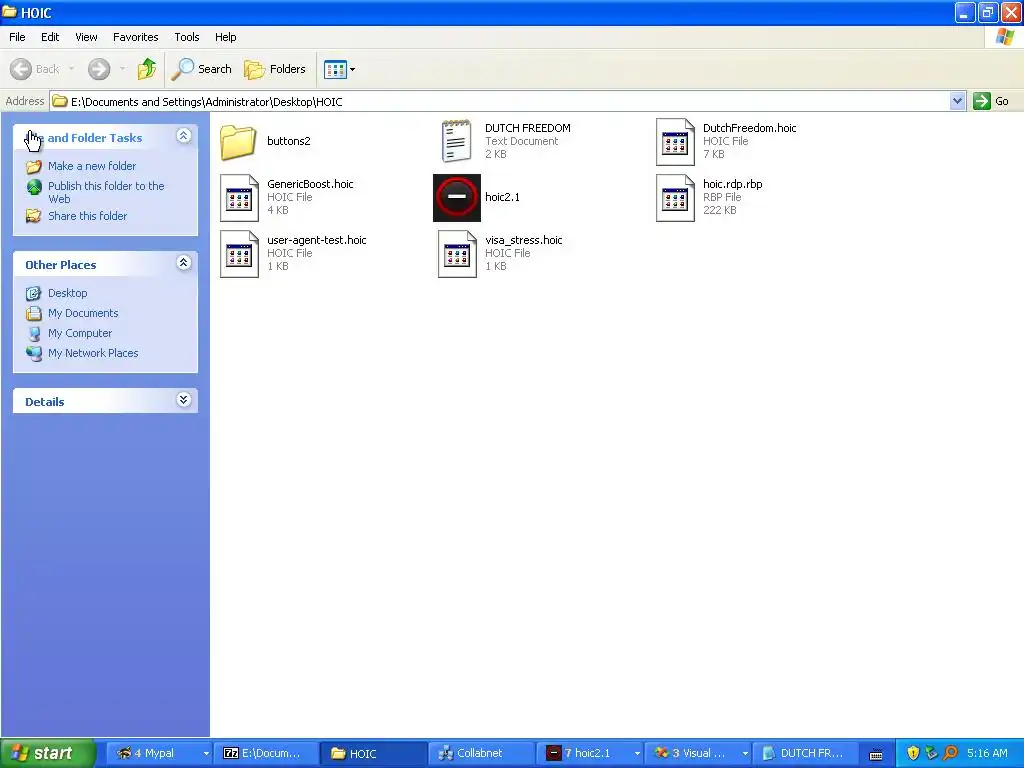The height and width of the screenshot is (768, 1024).
Task: Open My Computer link
Action: click(80, 333)
